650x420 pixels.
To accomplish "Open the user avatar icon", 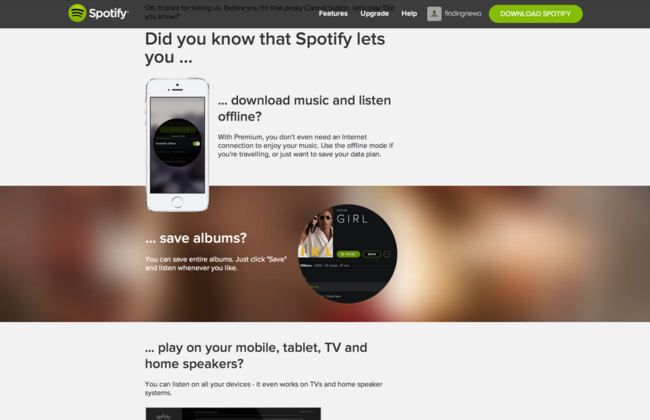I will 434,14.
